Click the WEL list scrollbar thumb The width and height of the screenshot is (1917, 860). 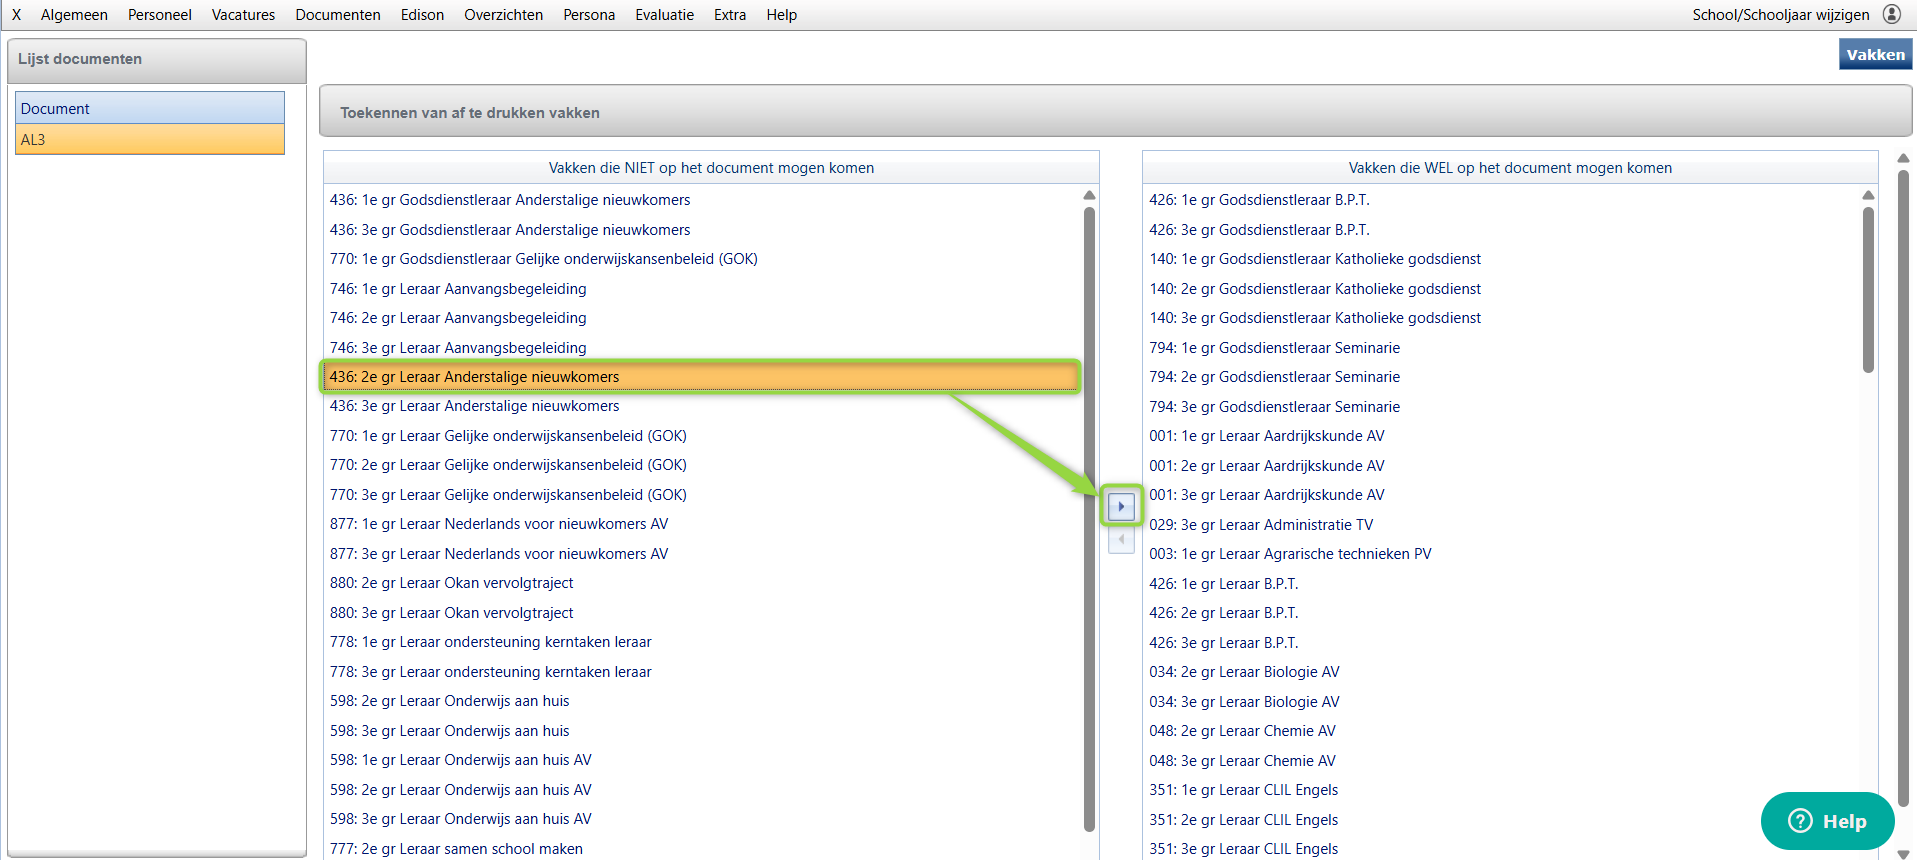[1867, 290]
